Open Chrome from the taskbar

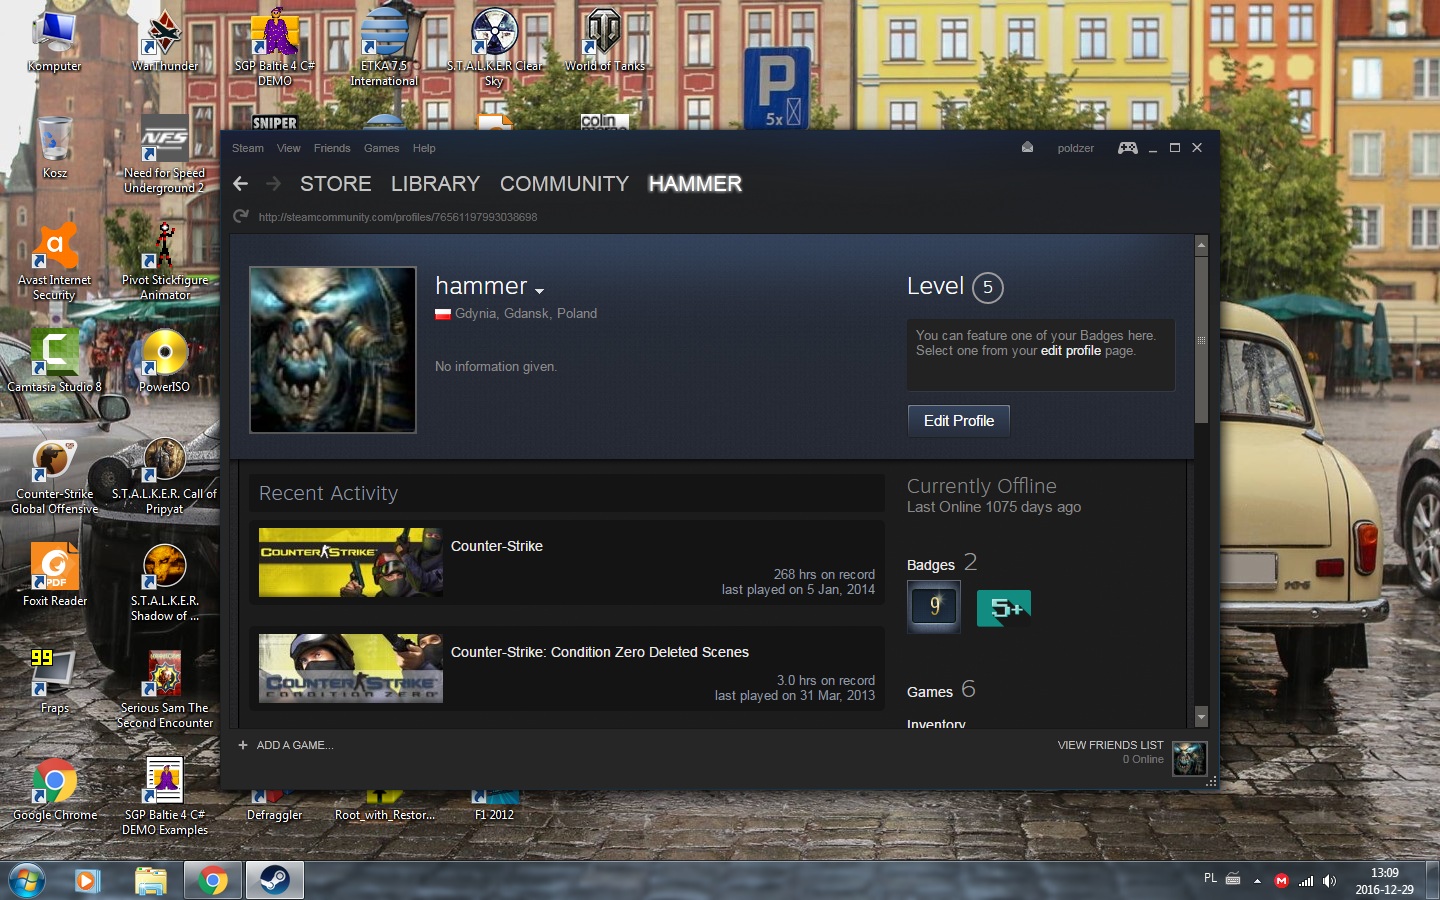tap(212, 880)
